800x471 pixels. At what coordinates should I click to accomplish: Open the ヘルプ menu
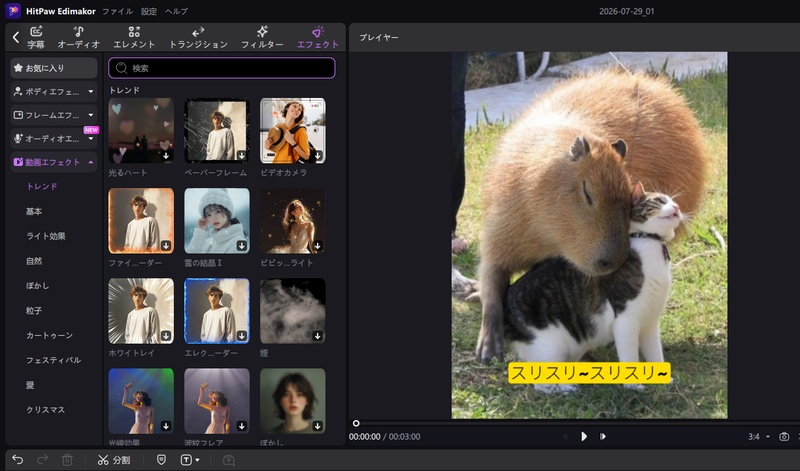[x=177, y=11]
